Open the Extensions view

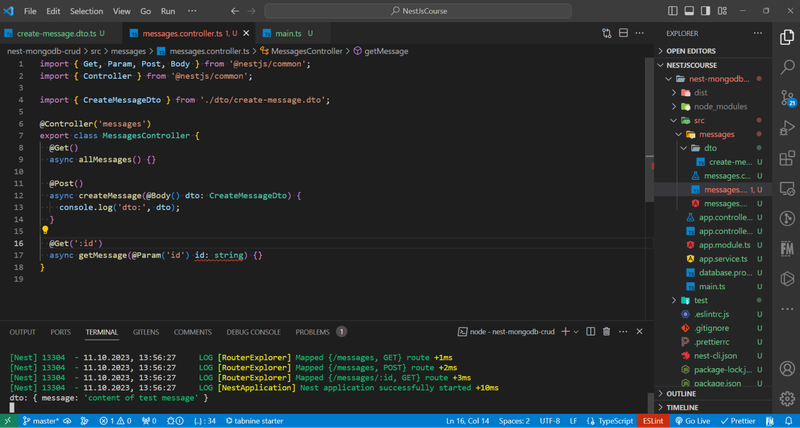point(787,158)
